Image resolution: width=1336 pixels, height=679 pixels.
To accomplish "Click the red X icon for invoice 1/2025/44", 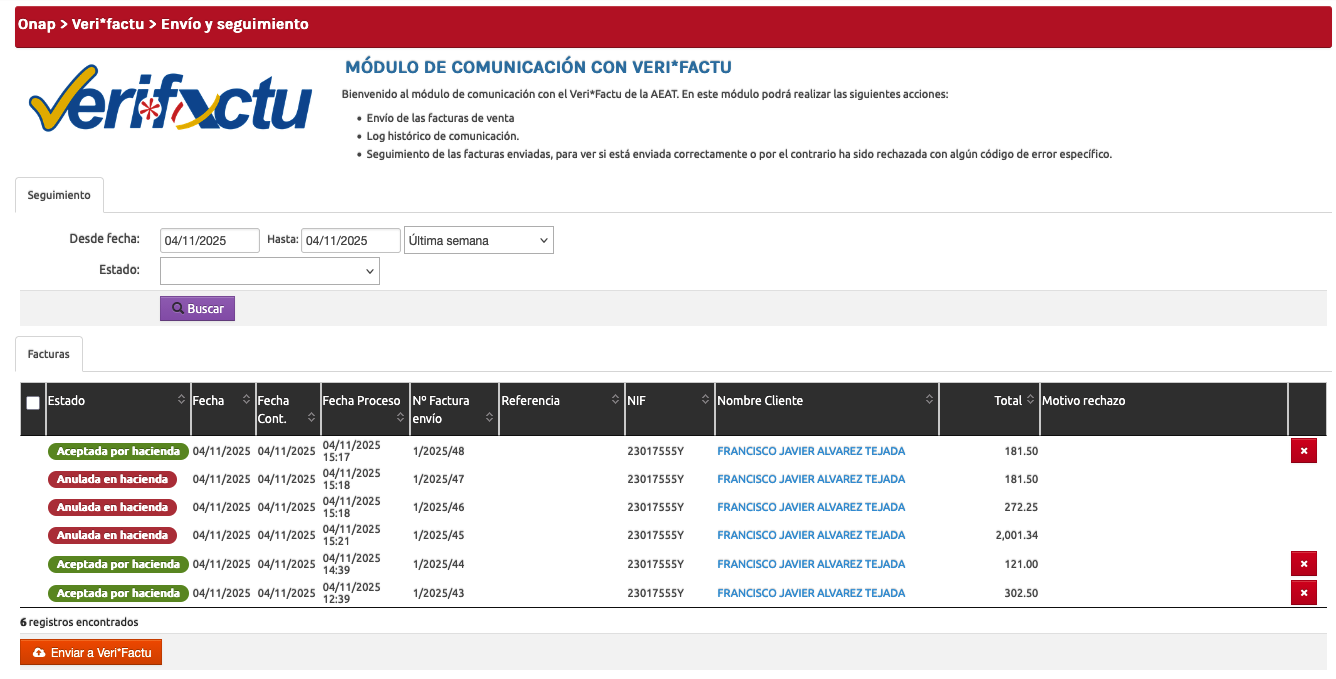I will coord(1303,564).
